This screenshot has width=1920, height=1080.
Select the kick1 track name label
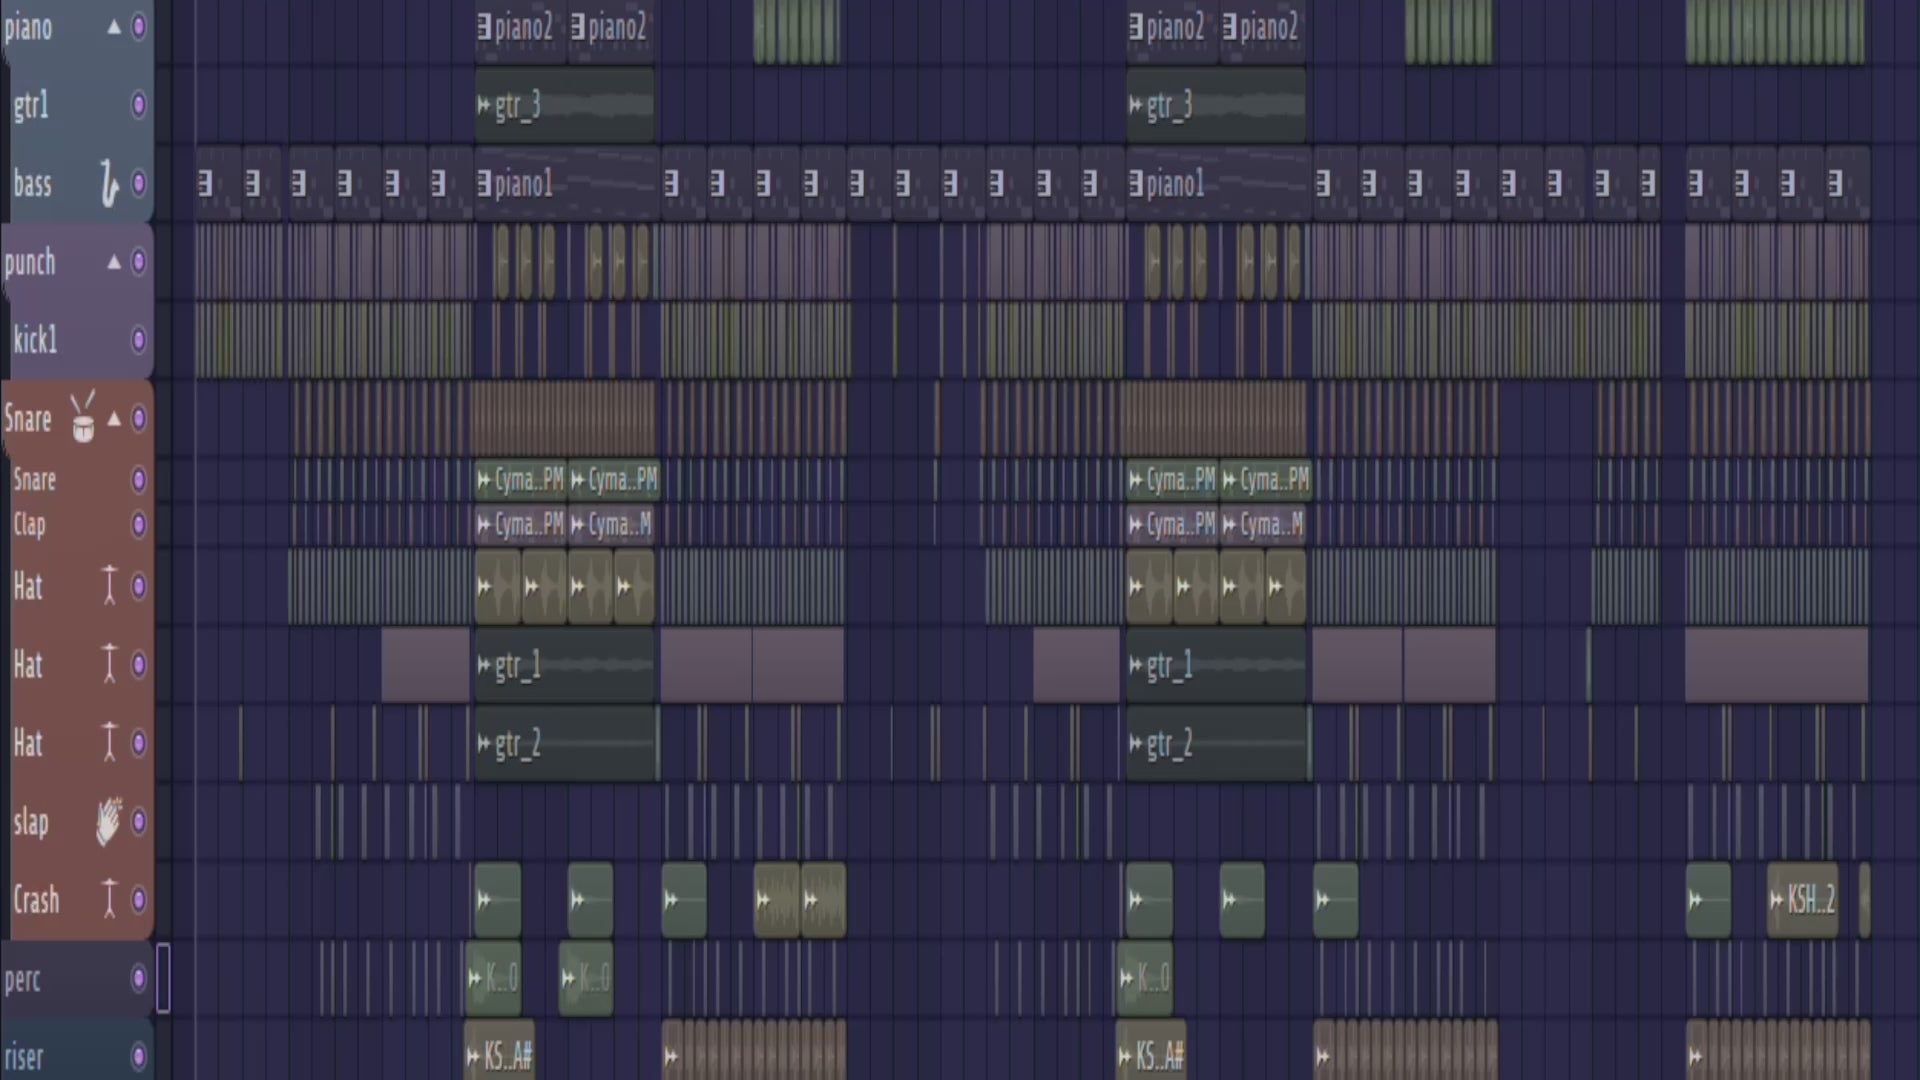[x=35, y=340]
